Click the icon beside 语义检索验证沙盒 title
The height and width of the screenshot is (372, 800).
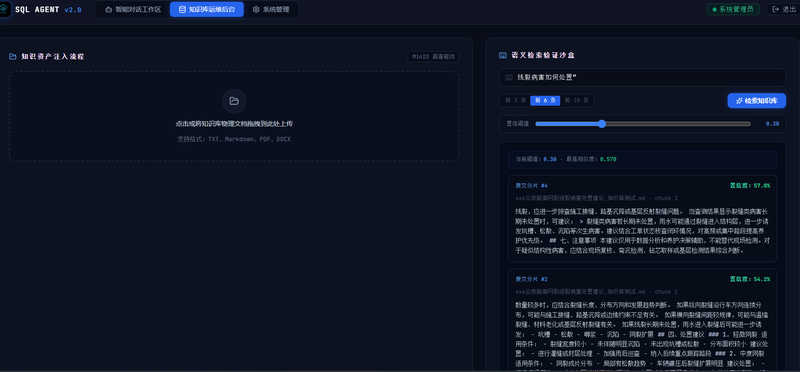[x=503, y=55]
